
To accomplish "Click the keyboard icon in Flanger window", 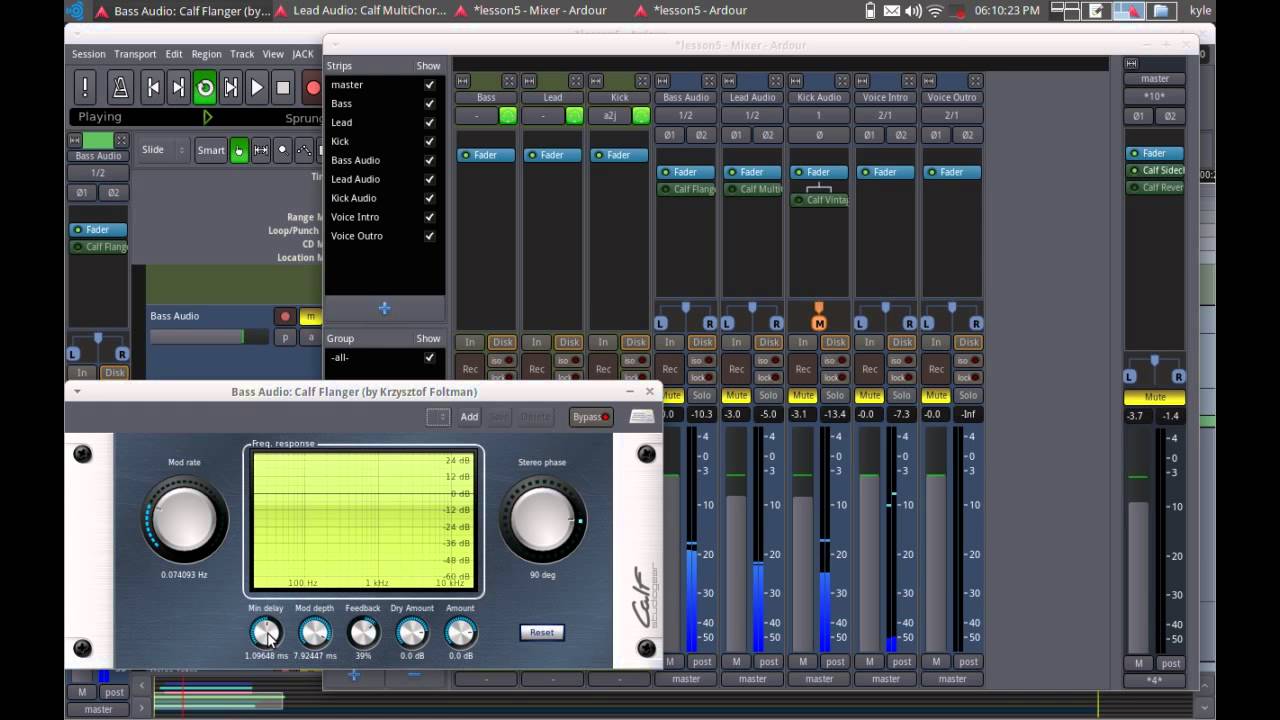I will (x=642, y=417).
